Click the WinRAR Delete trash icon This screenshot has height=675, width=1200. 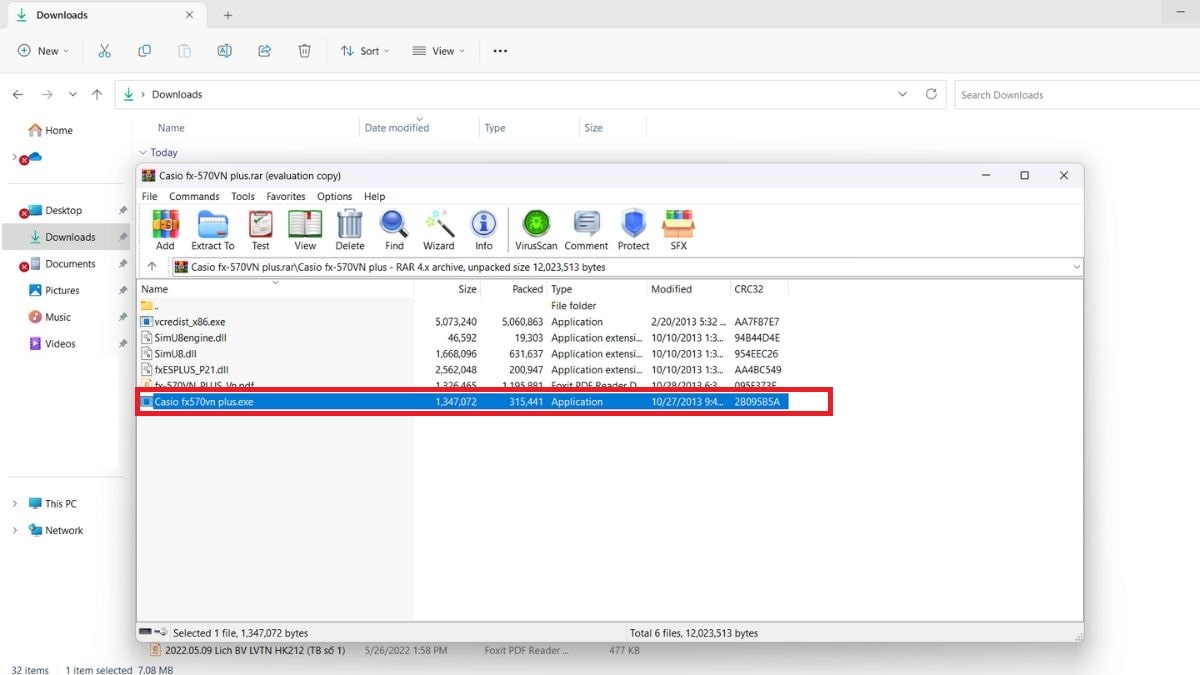click(x=350, y=230)
